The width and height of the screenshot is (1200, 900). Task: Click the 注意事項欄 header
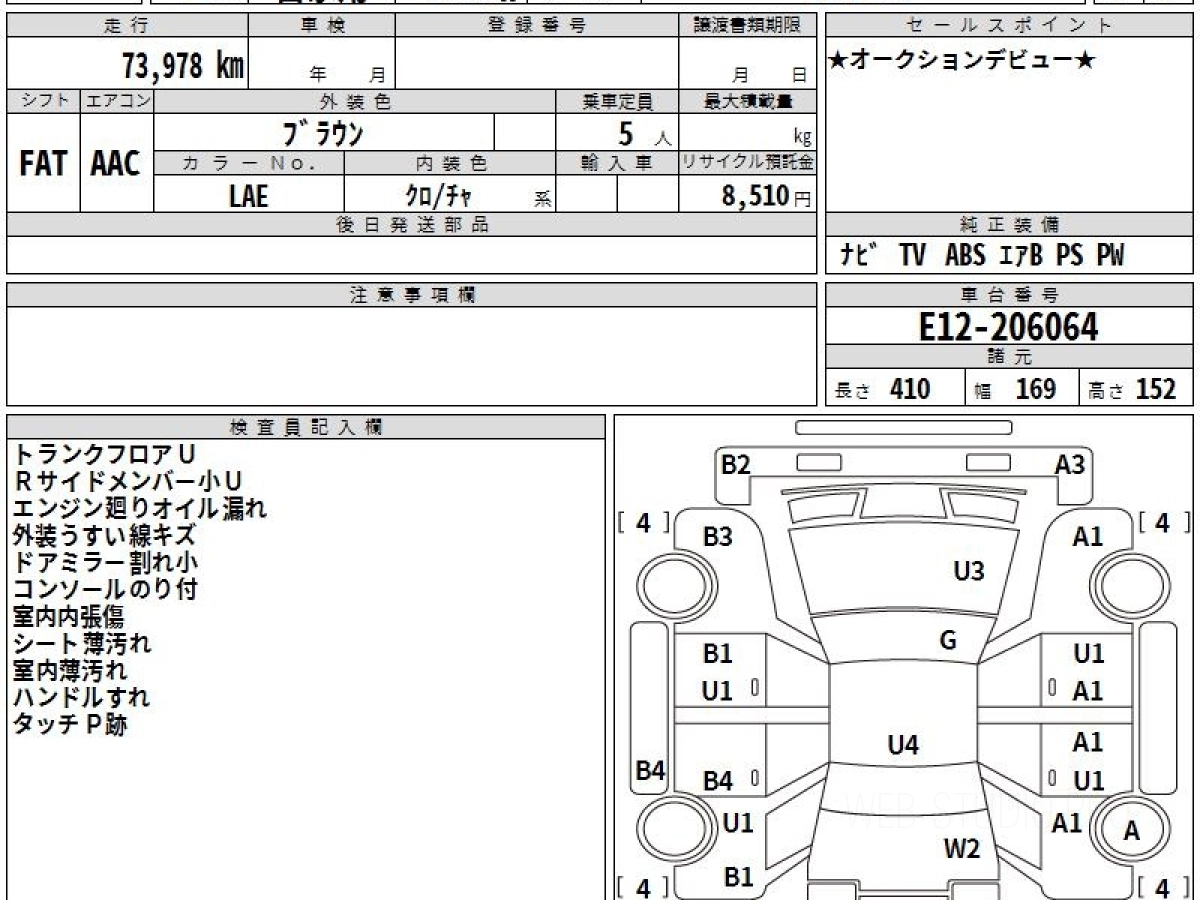412,295
